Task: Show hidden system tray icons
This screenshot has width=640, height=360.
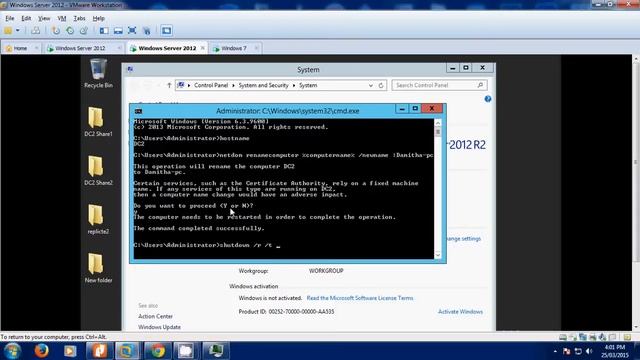Action: pos(555,351)
